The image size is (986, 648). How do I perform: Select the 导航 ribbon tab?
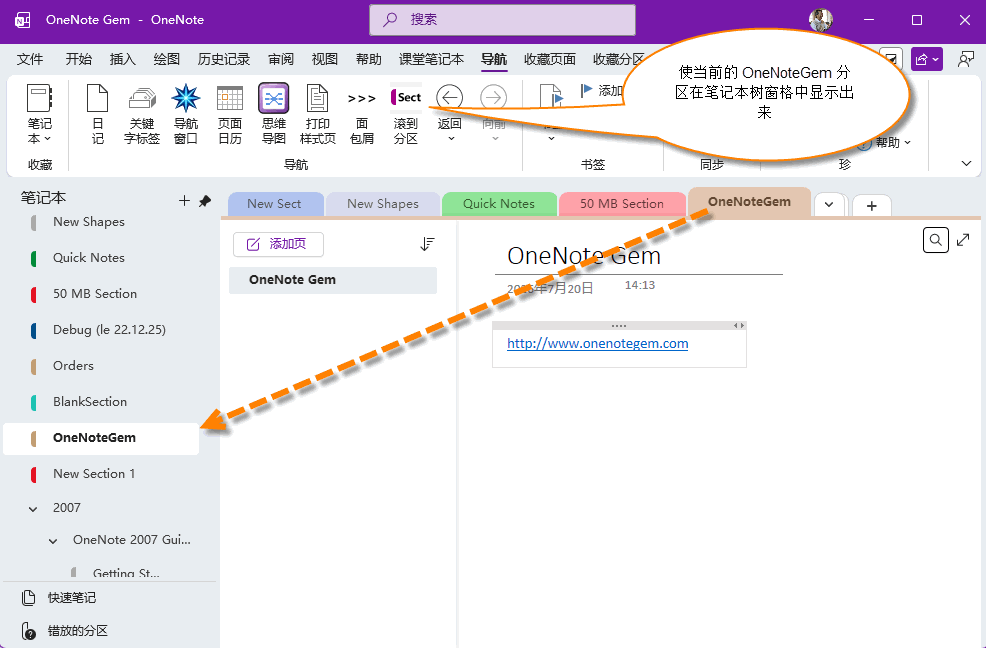click(x=494, y=59)
